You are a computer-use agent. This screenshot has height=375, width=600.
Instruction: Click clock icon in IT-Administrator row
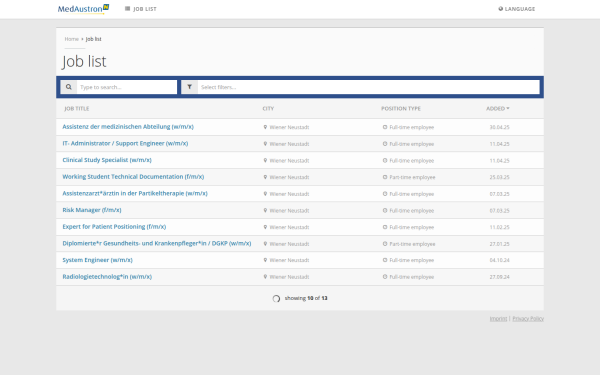(x=385, y=144)
